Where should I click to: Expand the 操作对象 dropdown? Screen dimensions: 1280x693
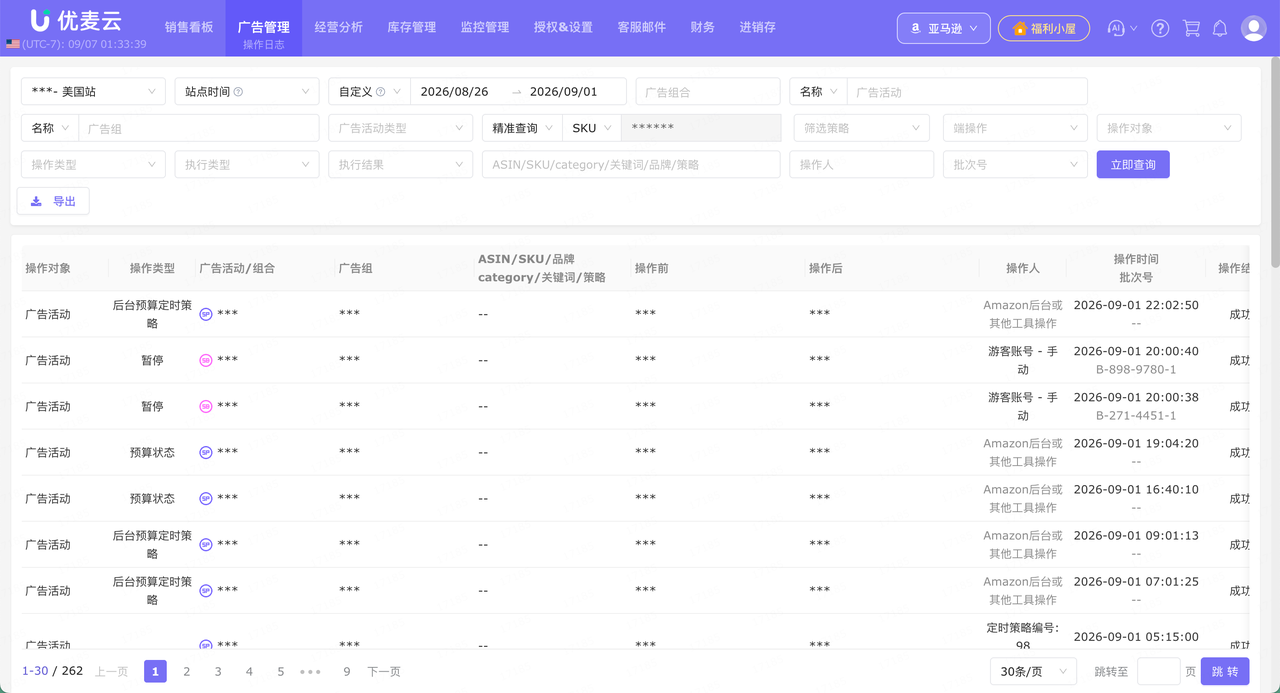pyautogui.click(x=1169, y=128)
